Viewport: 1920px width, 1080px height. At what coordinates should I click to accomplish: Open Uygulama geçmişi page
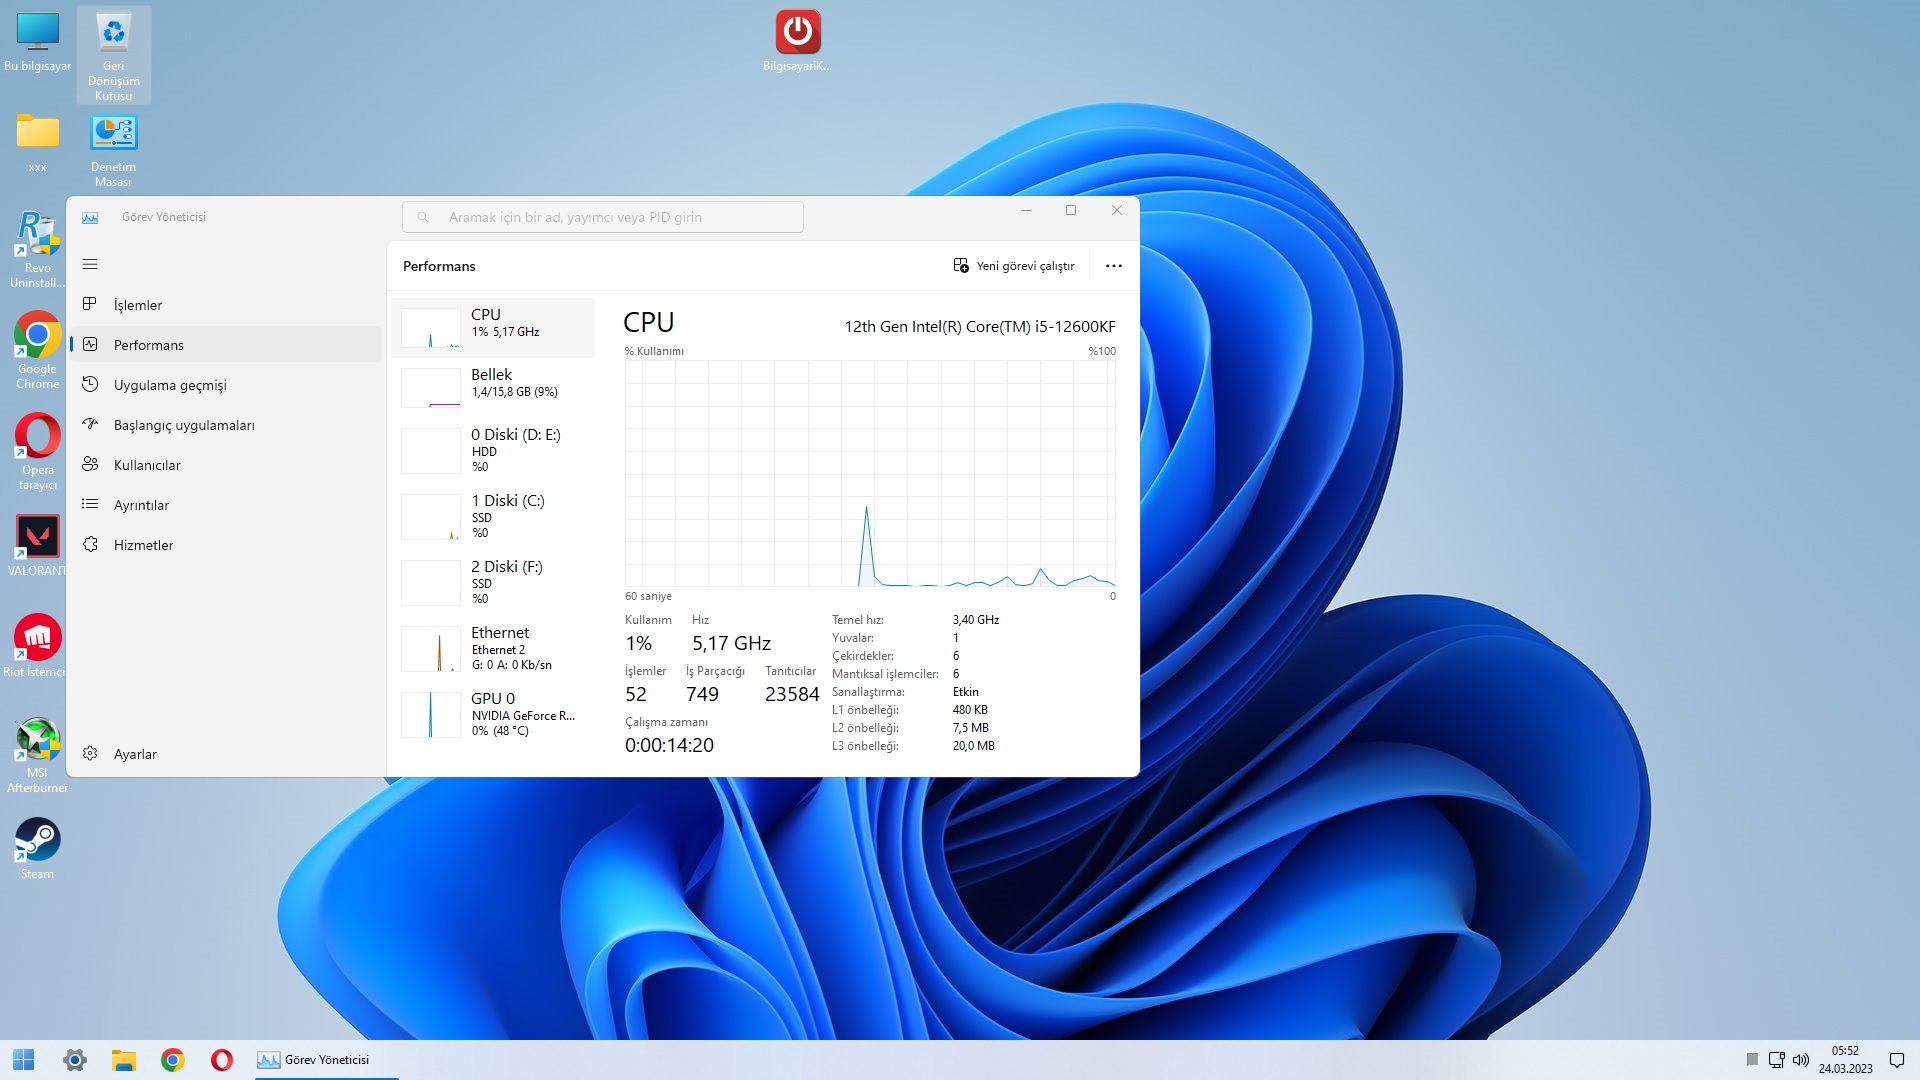(170, 385)
